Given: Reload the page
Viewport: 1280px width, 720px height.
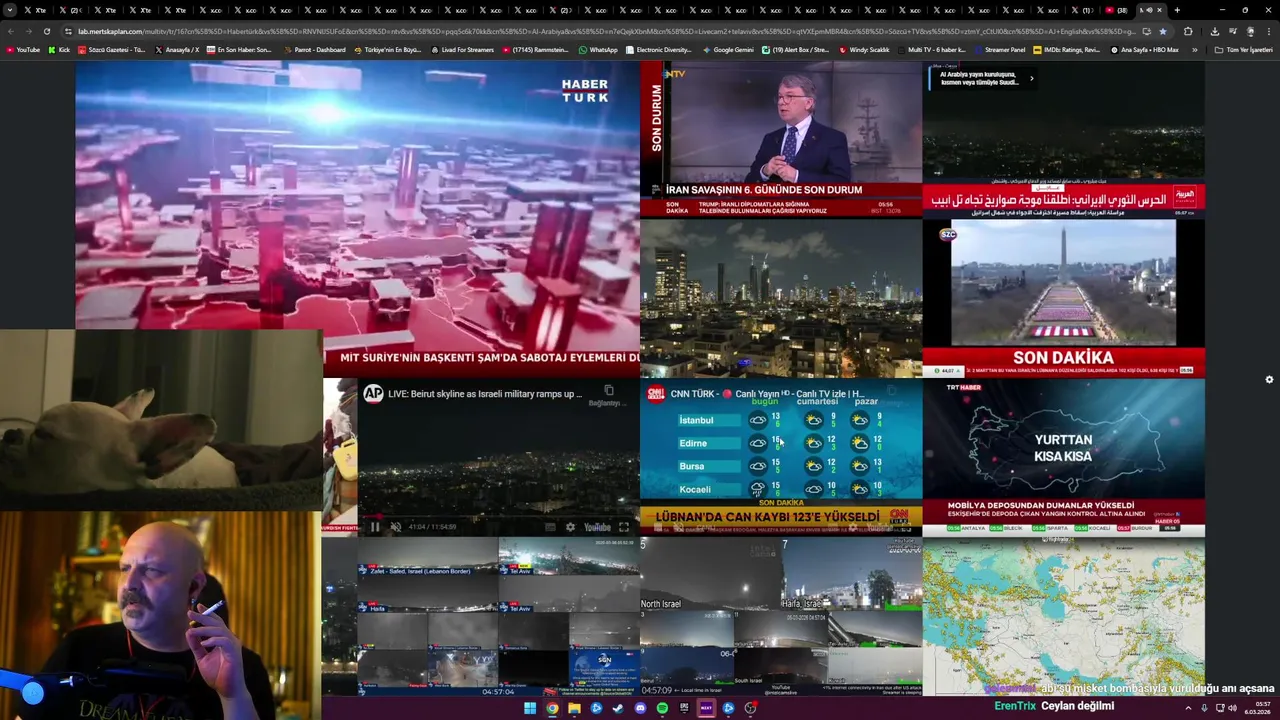Looking at the screenshot, I should pos(46,31).
